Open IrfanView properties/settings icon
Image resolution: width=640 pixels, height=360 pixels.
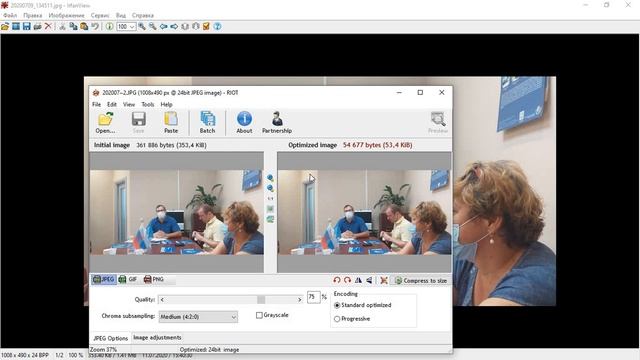[x=206, y=27]
